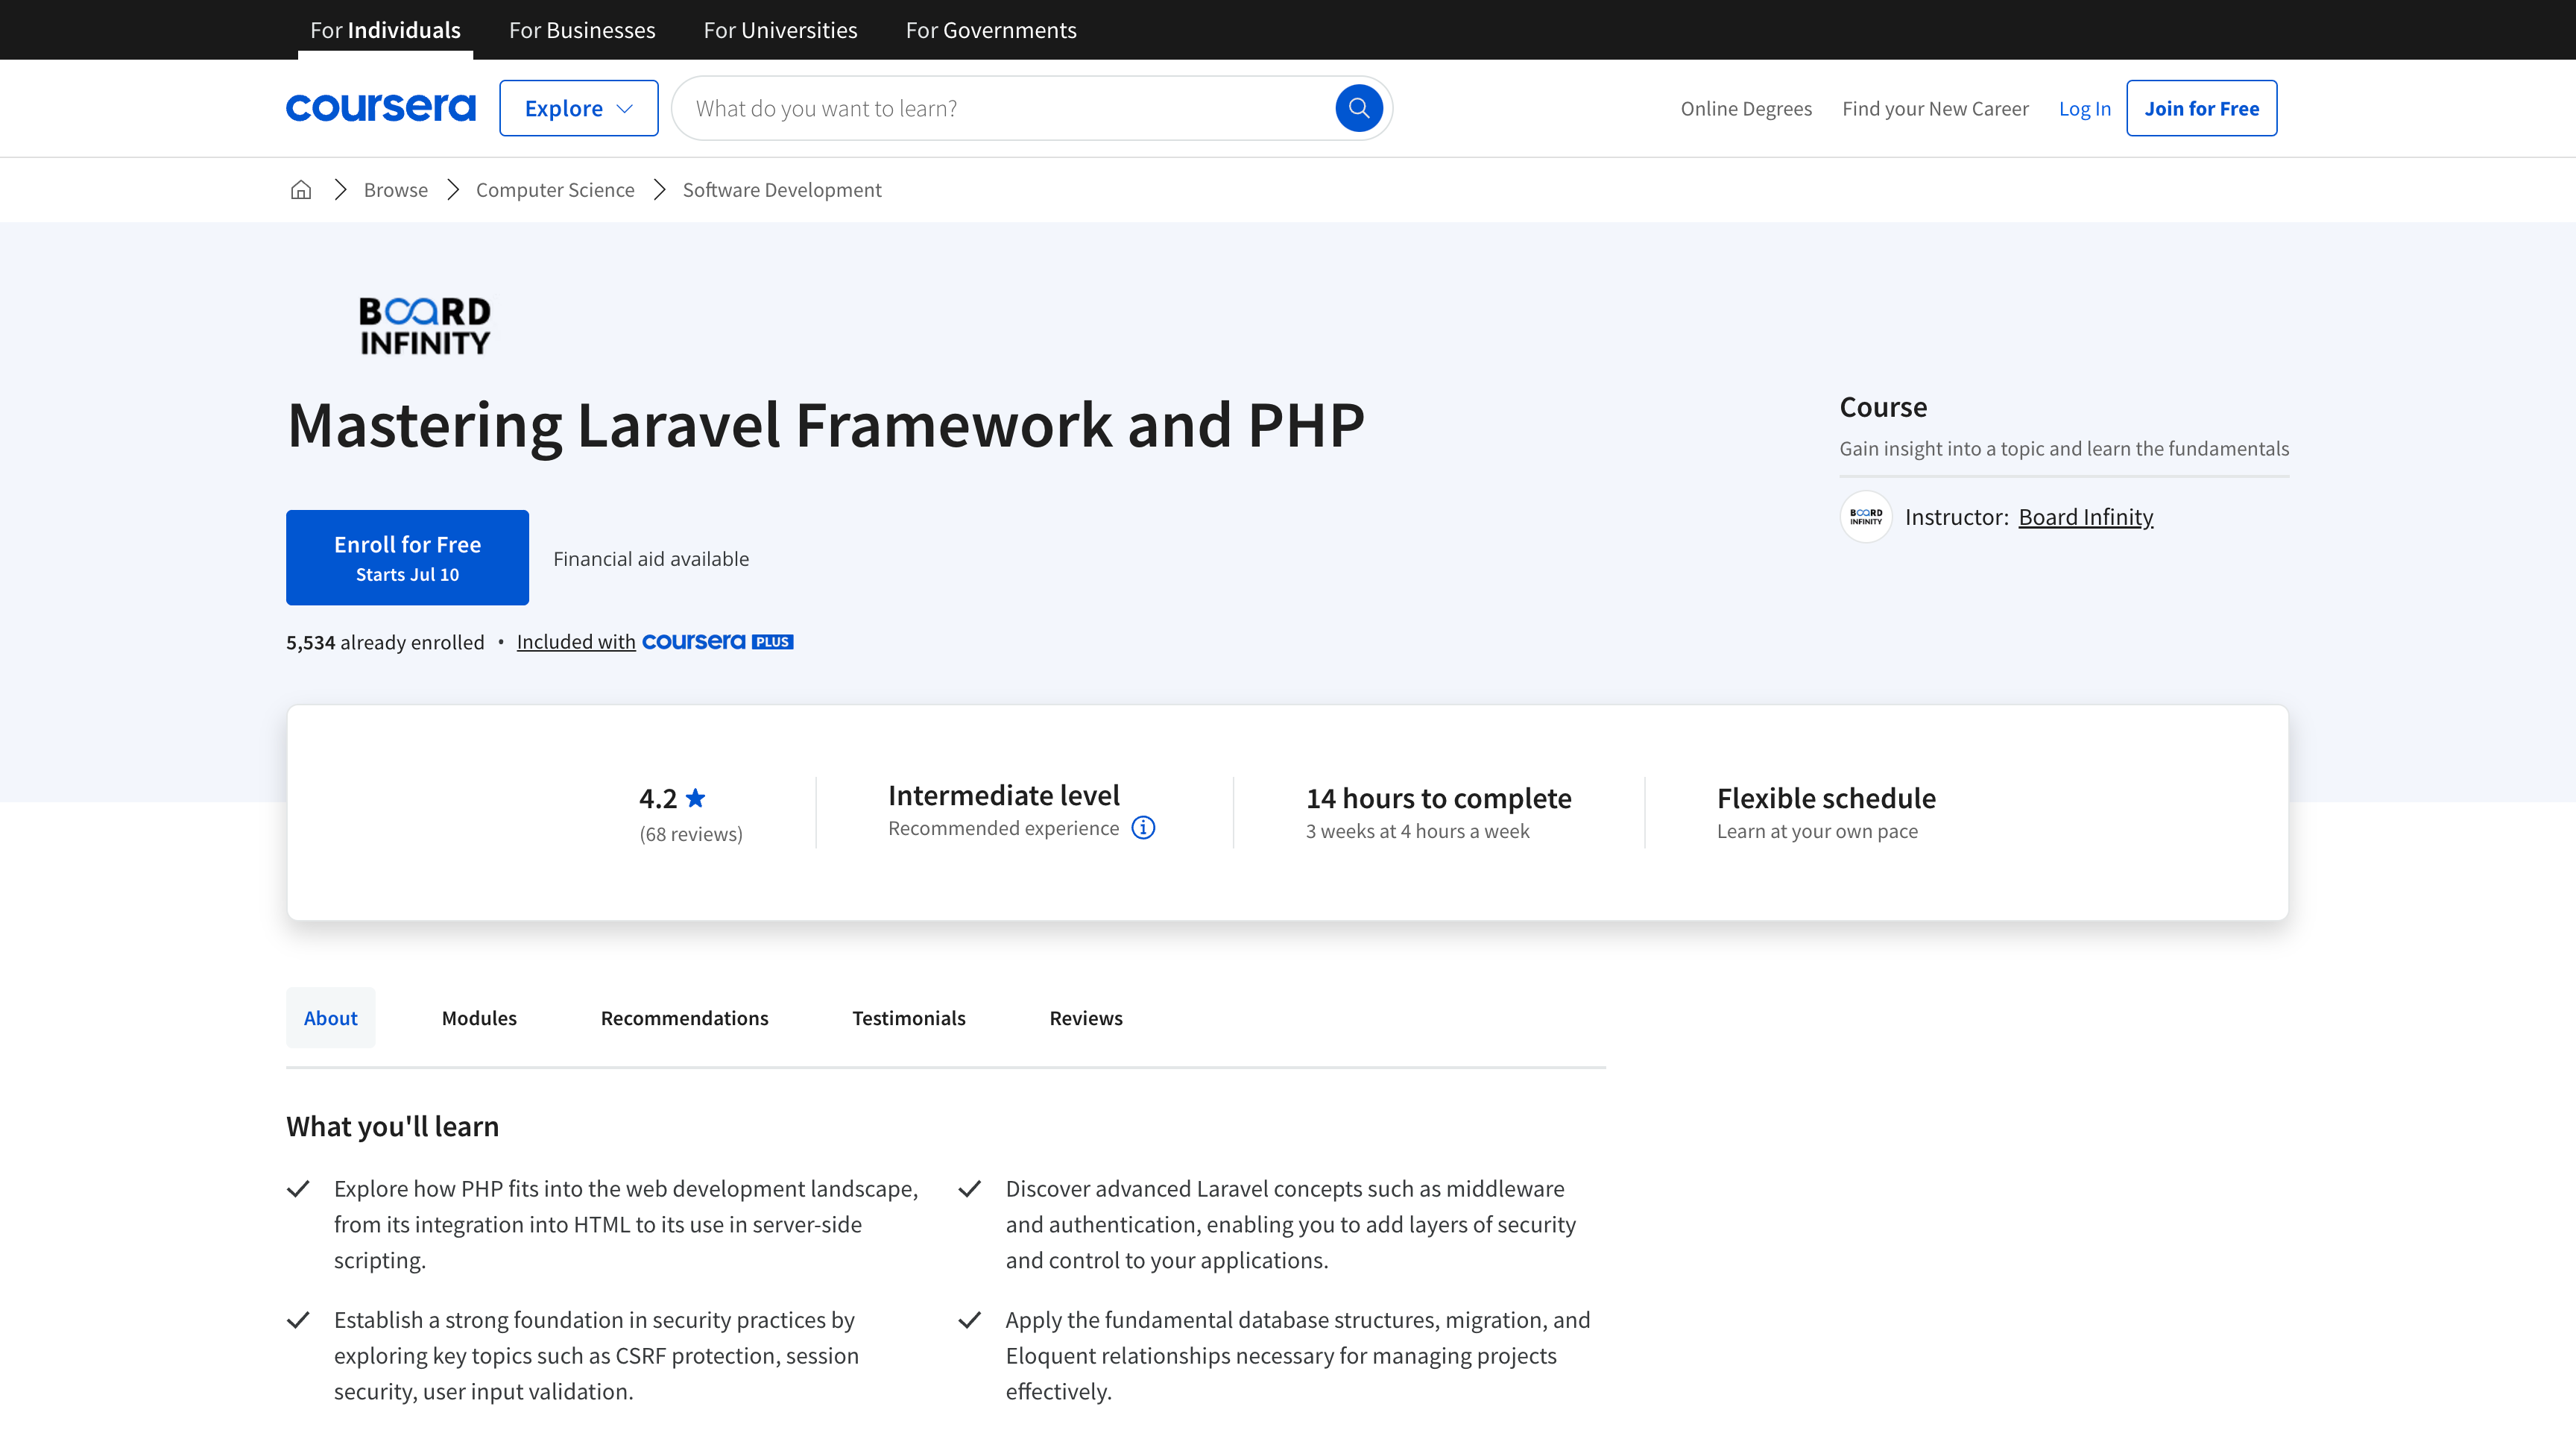Click the Coursera Plus logo badge
Screen dimensions: 2576x1430
coord(717,642)
